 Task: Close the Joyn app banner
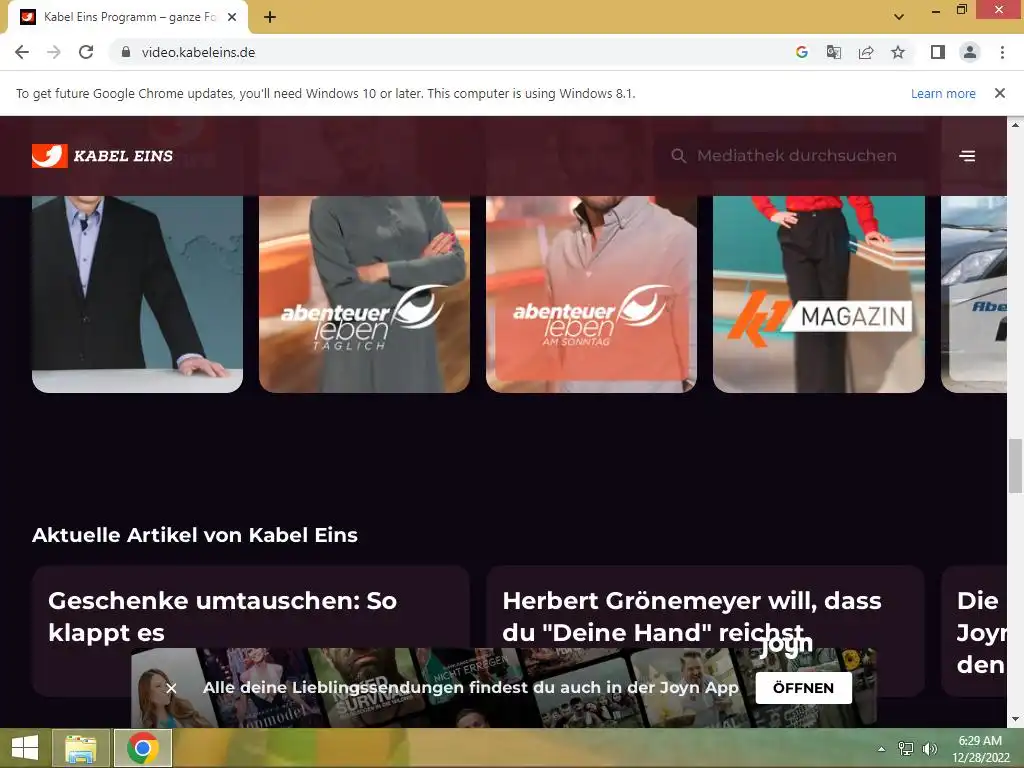171,688
